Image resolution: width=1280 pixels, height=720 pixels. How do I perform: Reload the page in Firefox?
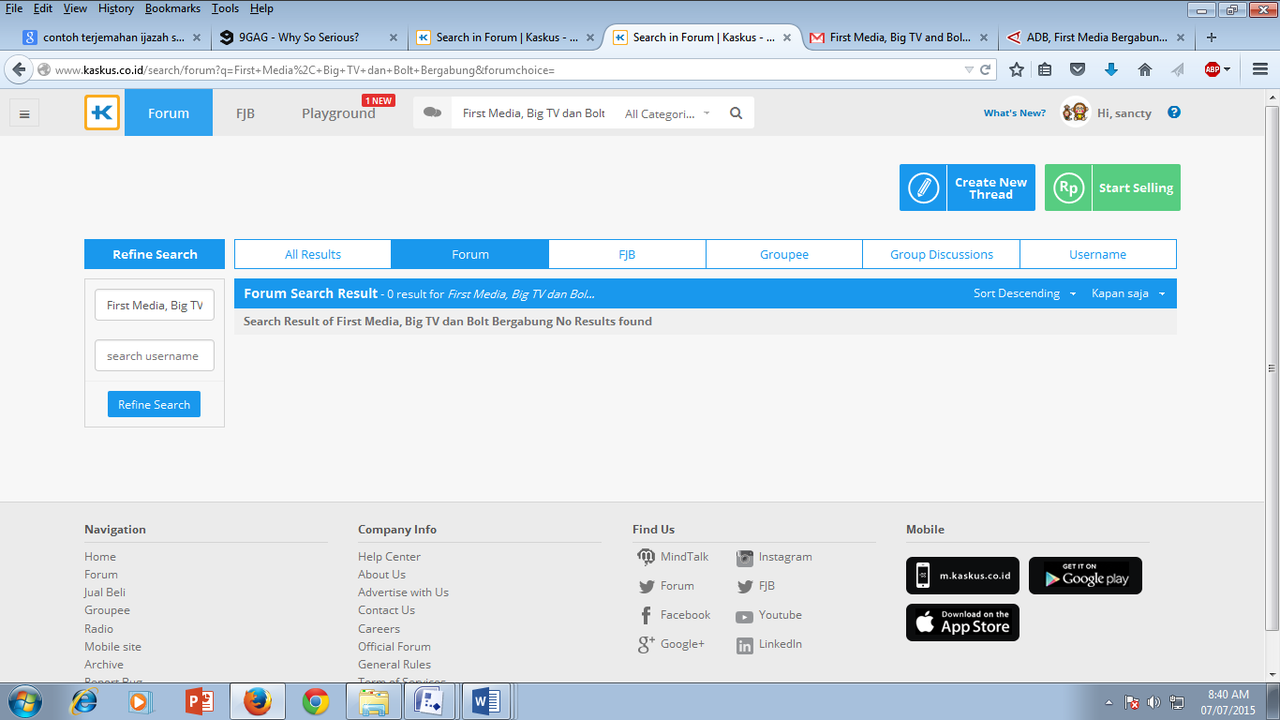coord(985,70)
